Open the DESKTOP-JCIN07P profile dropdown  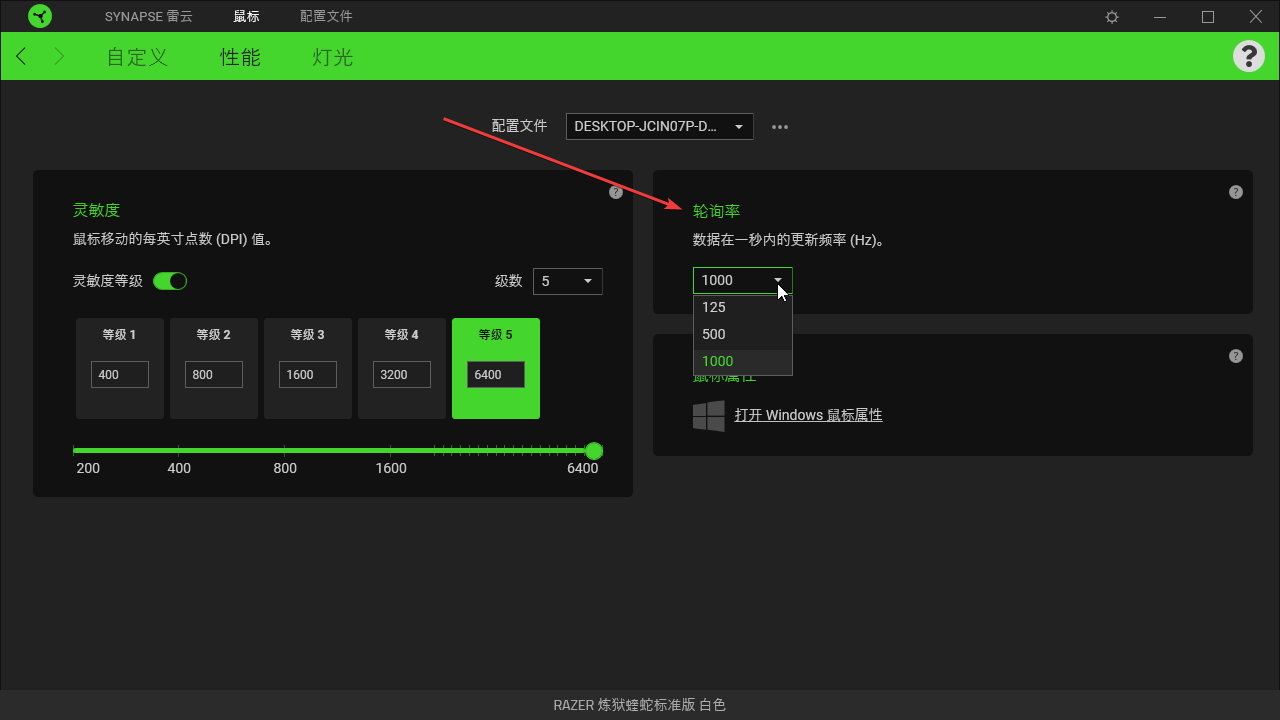pos(659,126)
